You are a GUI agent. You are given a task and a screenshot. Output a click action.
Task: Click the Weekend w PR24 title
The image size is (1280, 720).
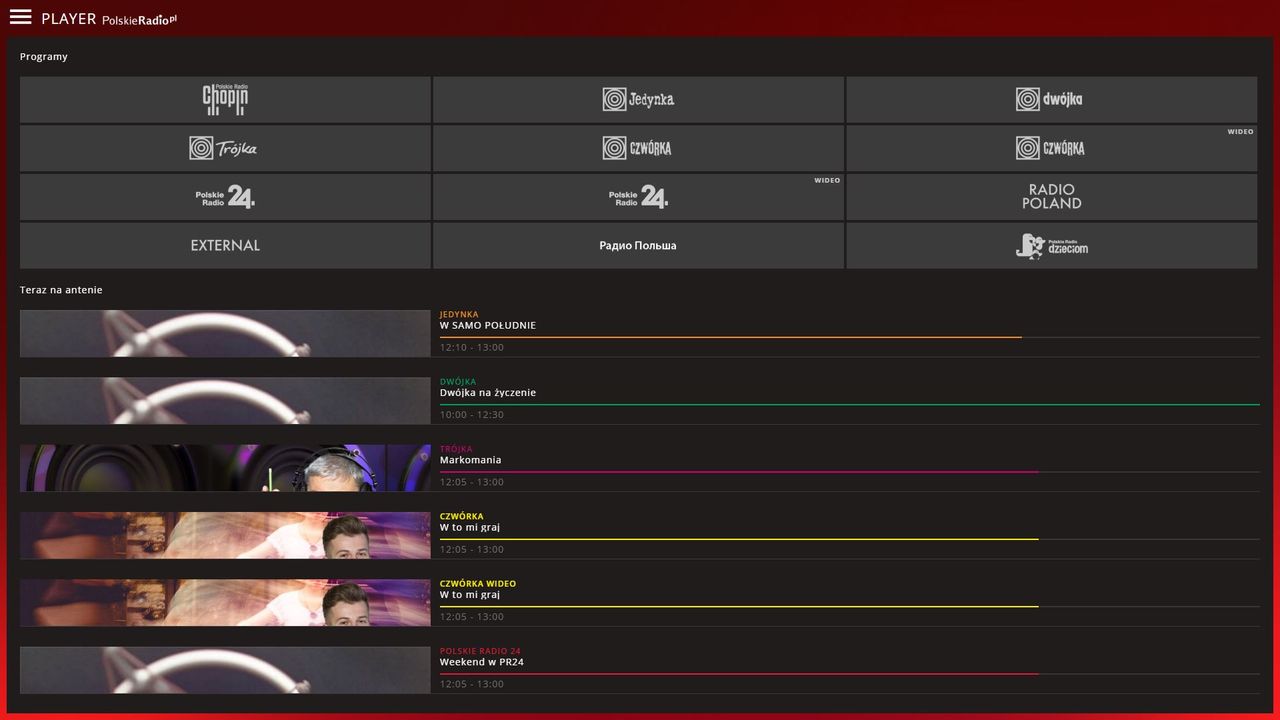482,662
